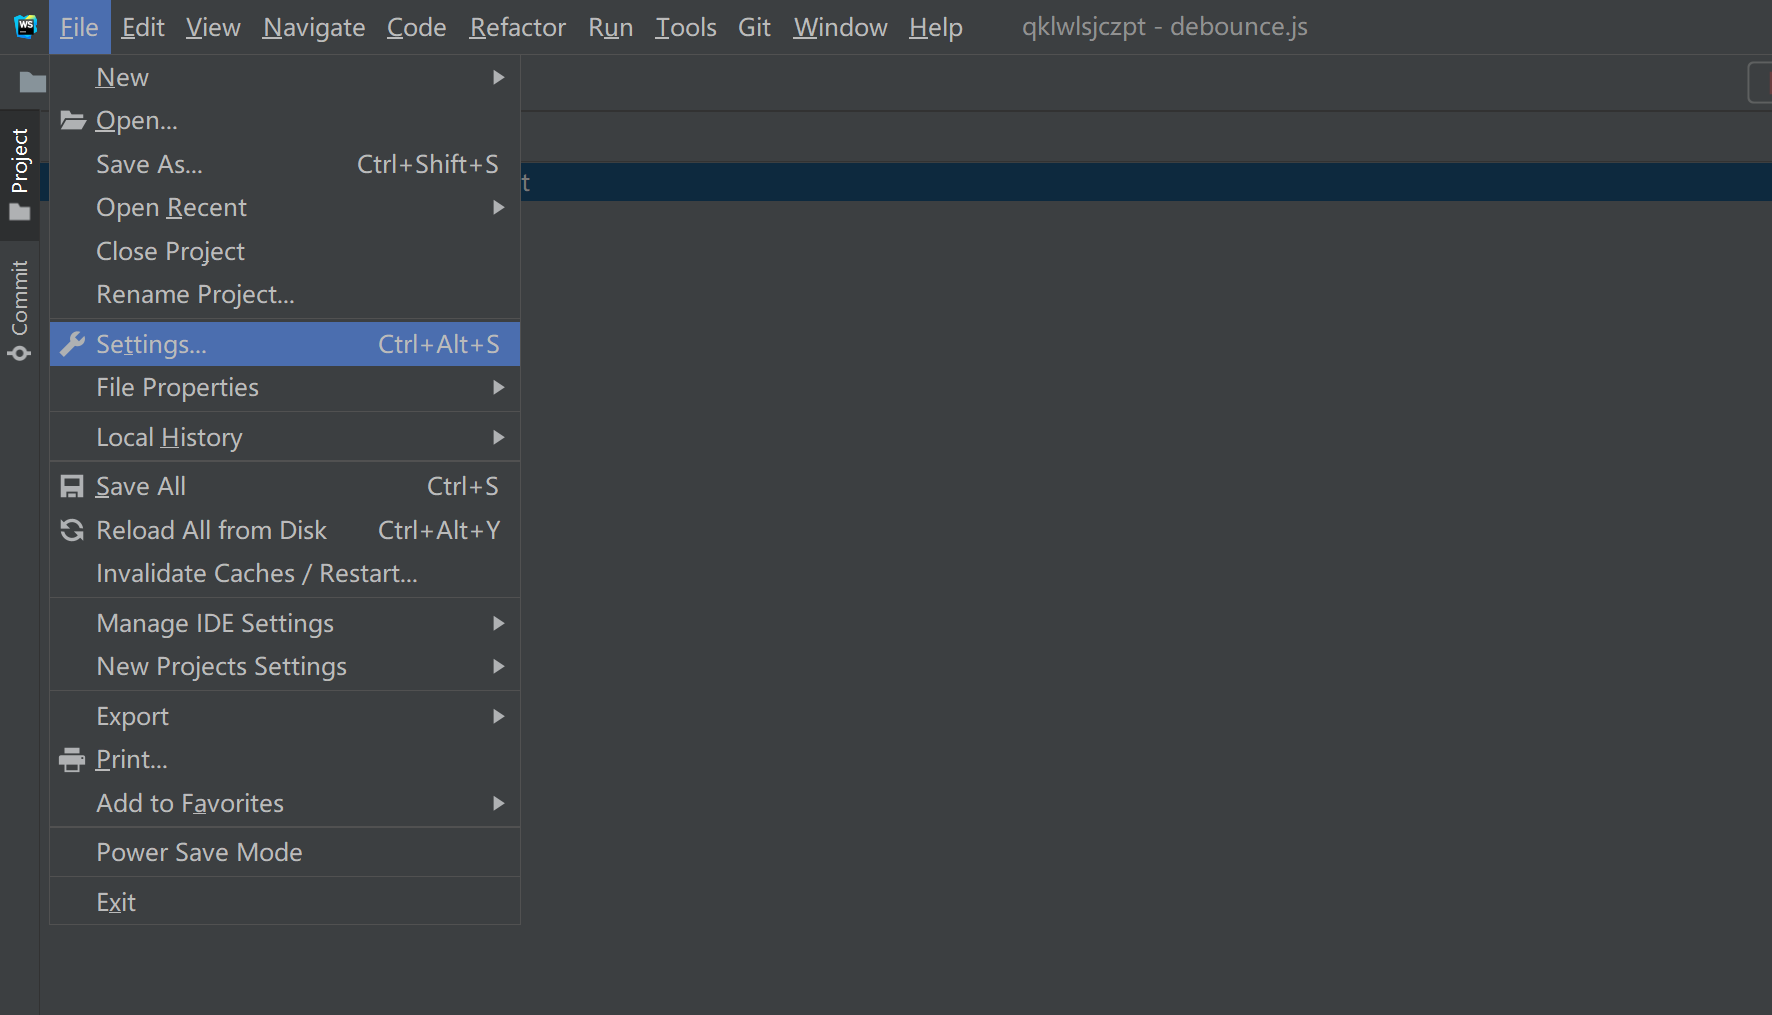Click Close Project menu entry
Viewport: 1772px width, 1015px height.
[170, 251]
